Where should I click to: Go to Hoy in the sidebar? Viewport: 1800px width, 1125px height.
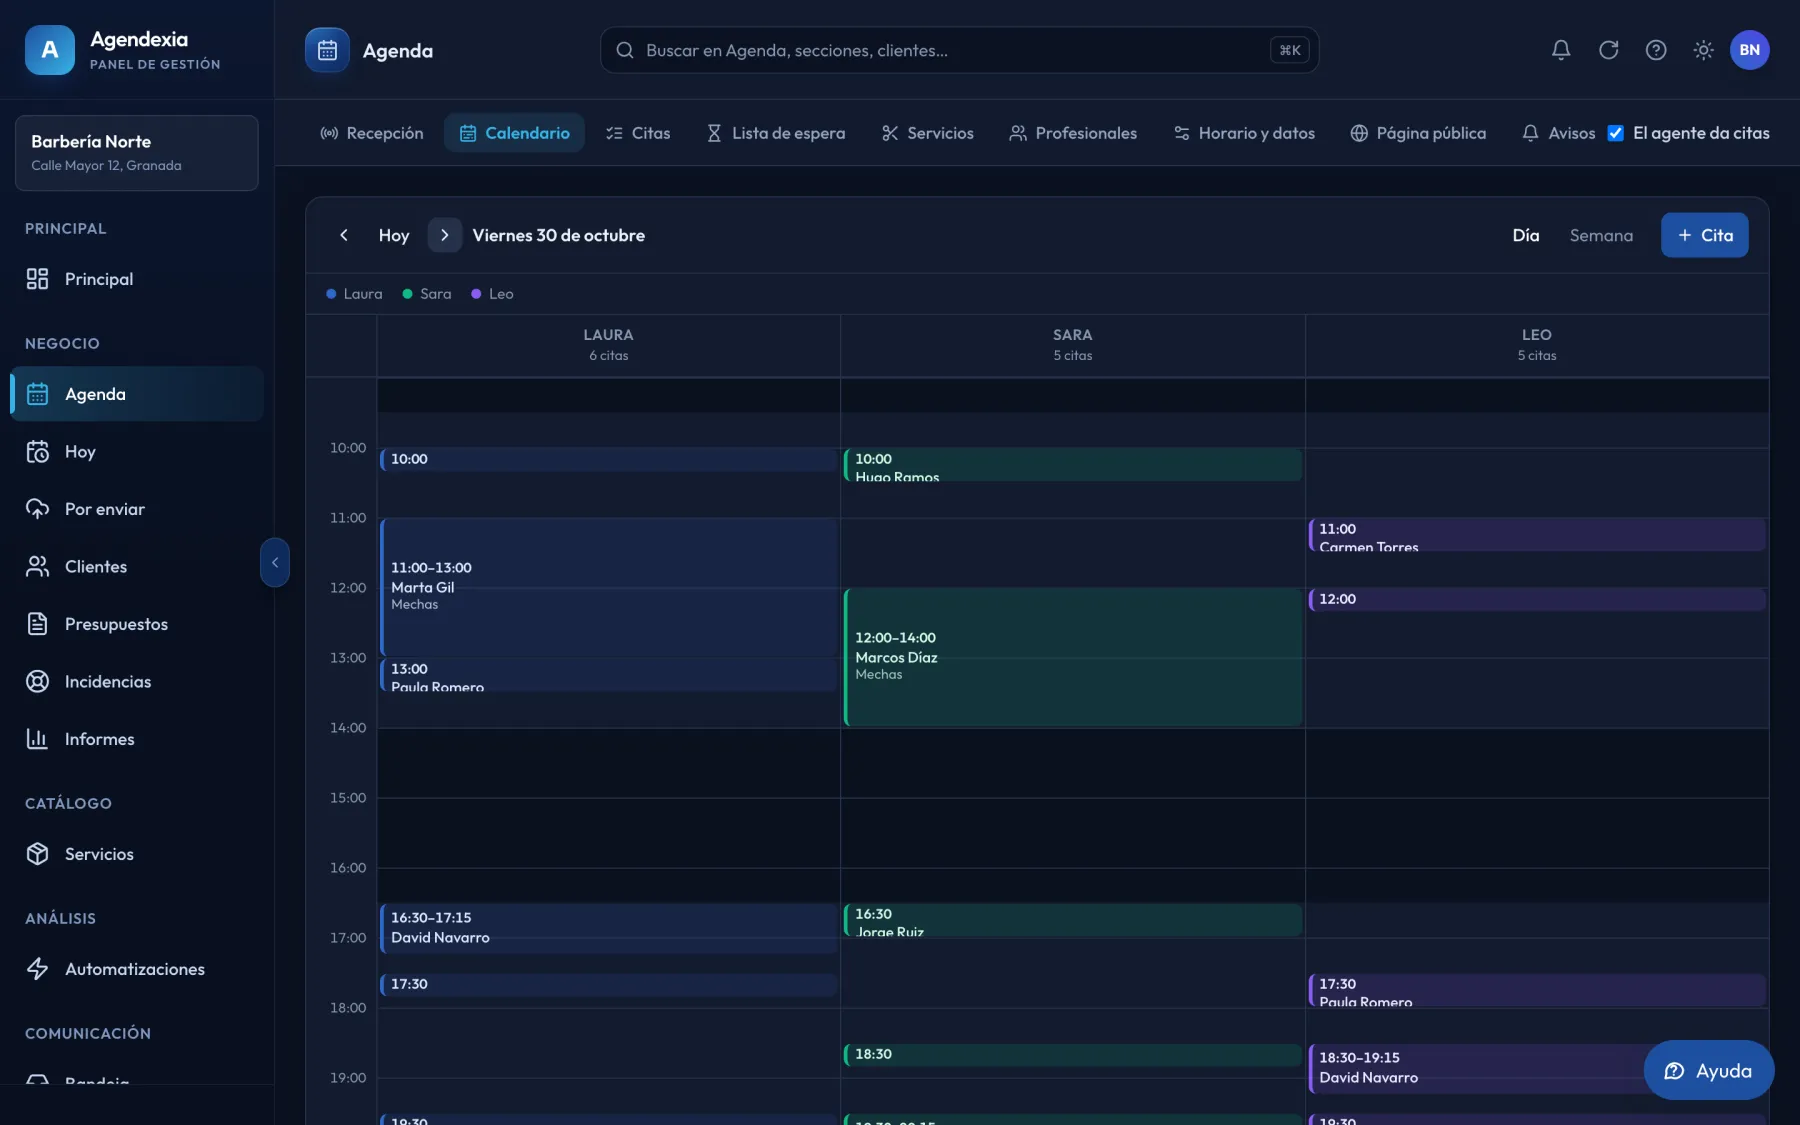point(137,452)
